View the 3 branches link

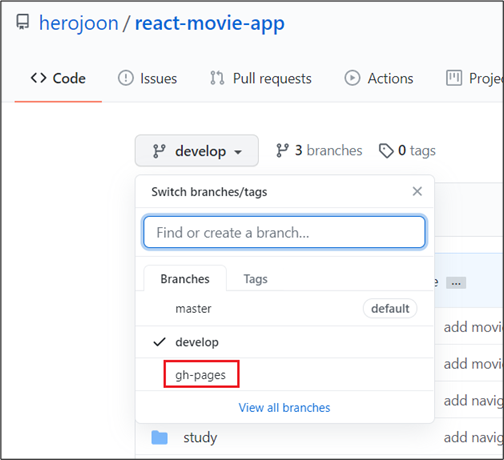click(319, 151)
